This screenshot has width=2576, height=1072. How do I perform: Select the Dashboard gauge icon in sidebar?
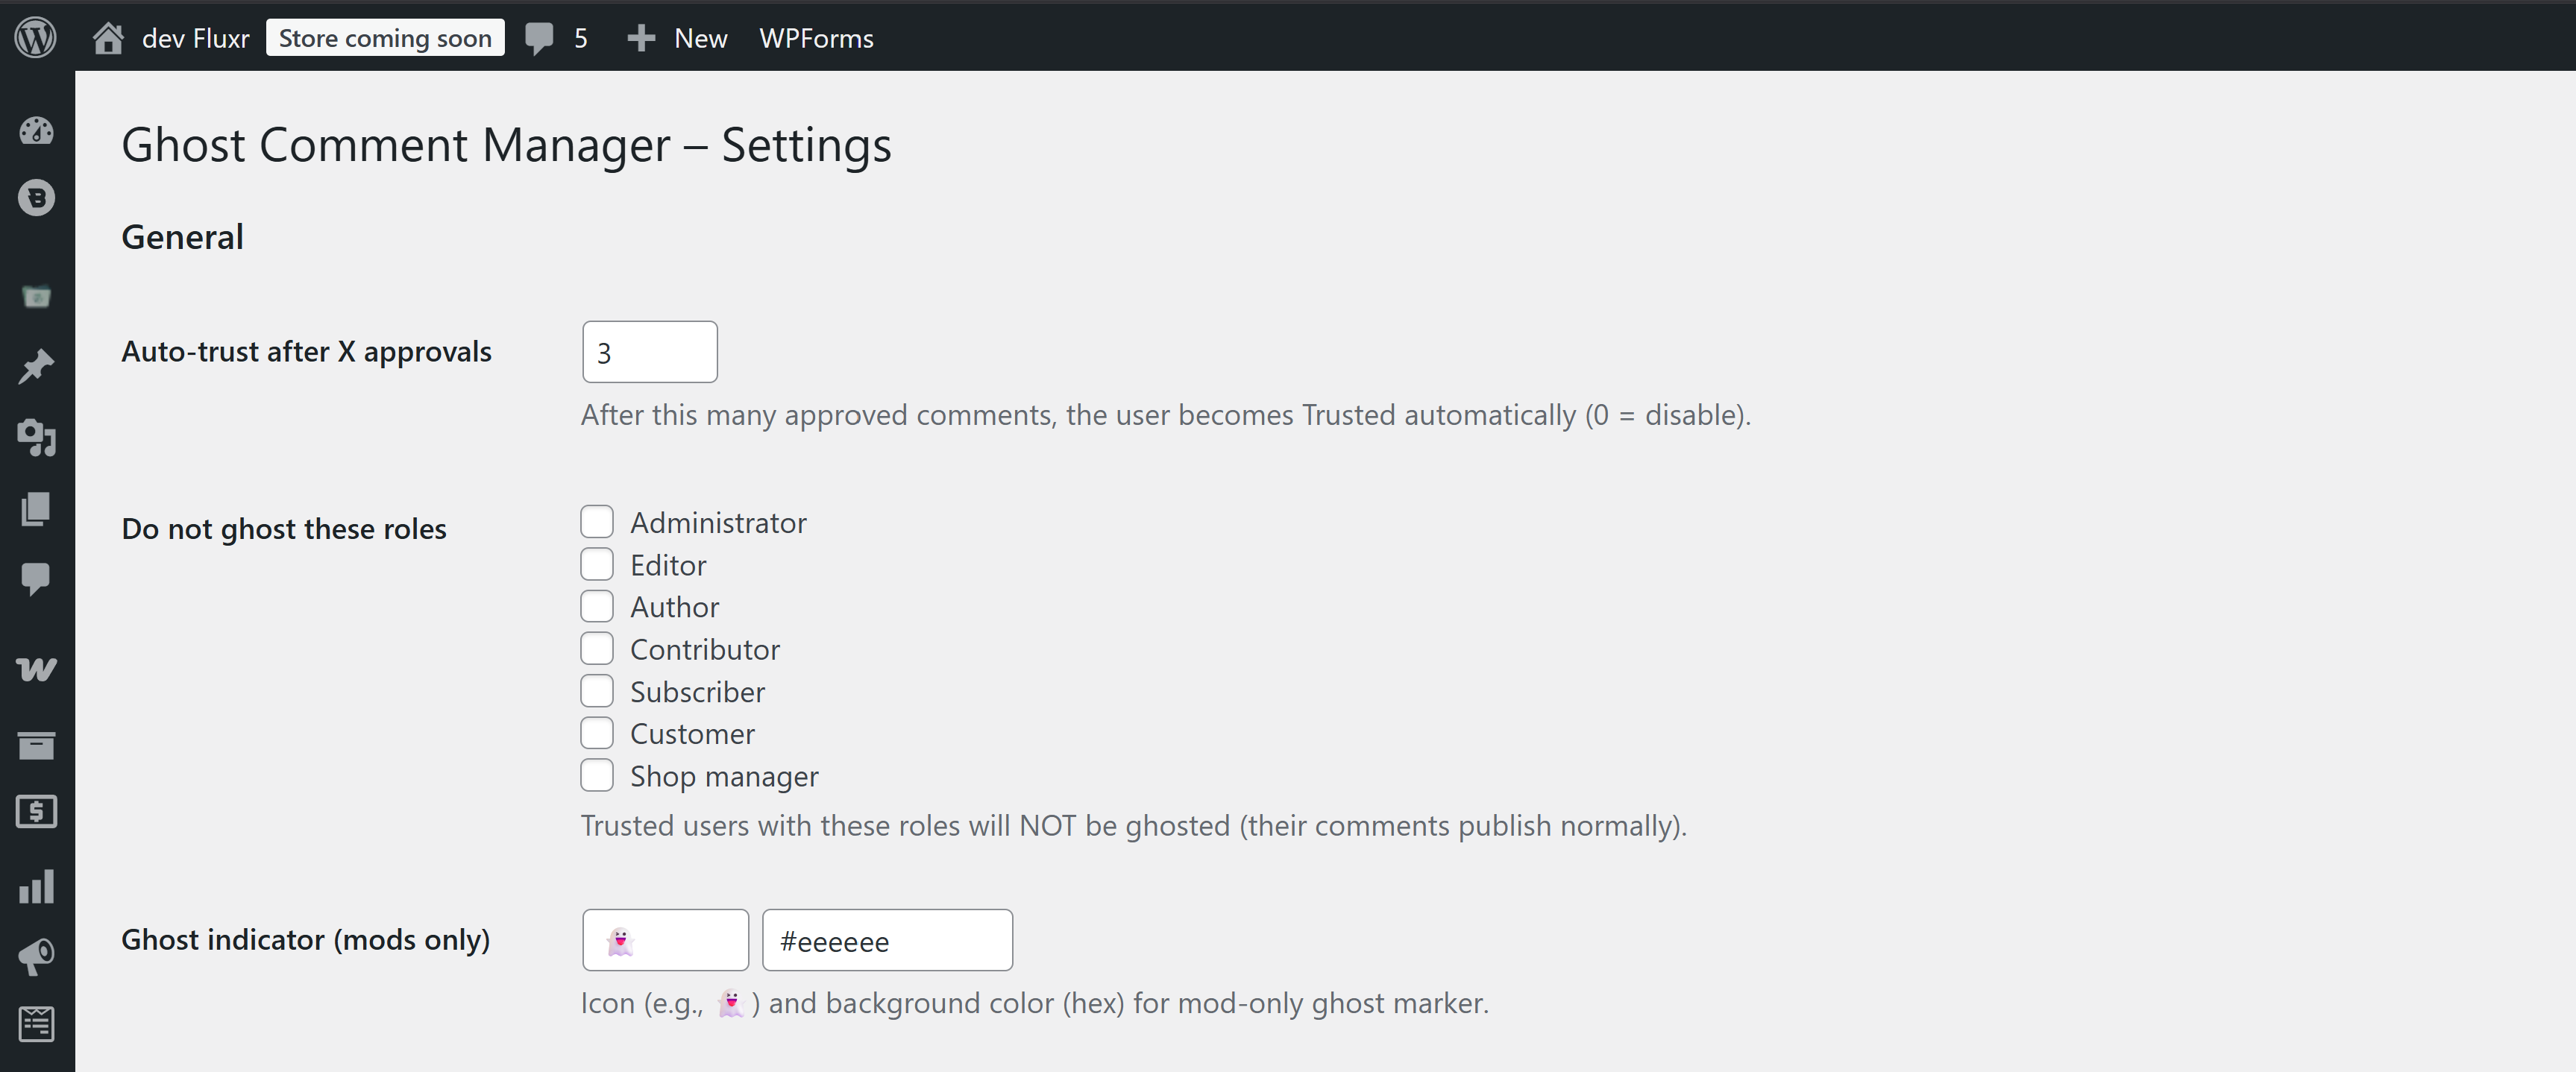(x=36, y=131)
